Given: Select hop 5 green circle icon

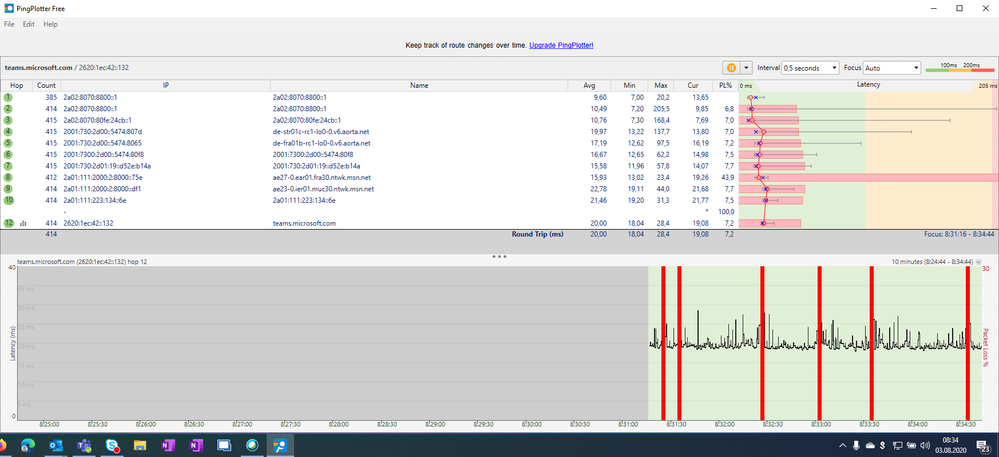Looking at the screenshot, I should coord(8,143).
